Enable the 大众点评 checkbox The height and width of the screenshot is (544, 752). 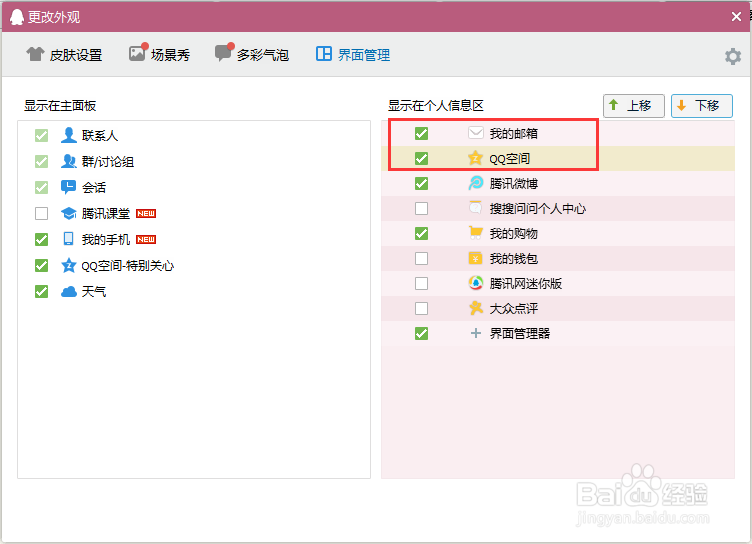tap(422, 308)
